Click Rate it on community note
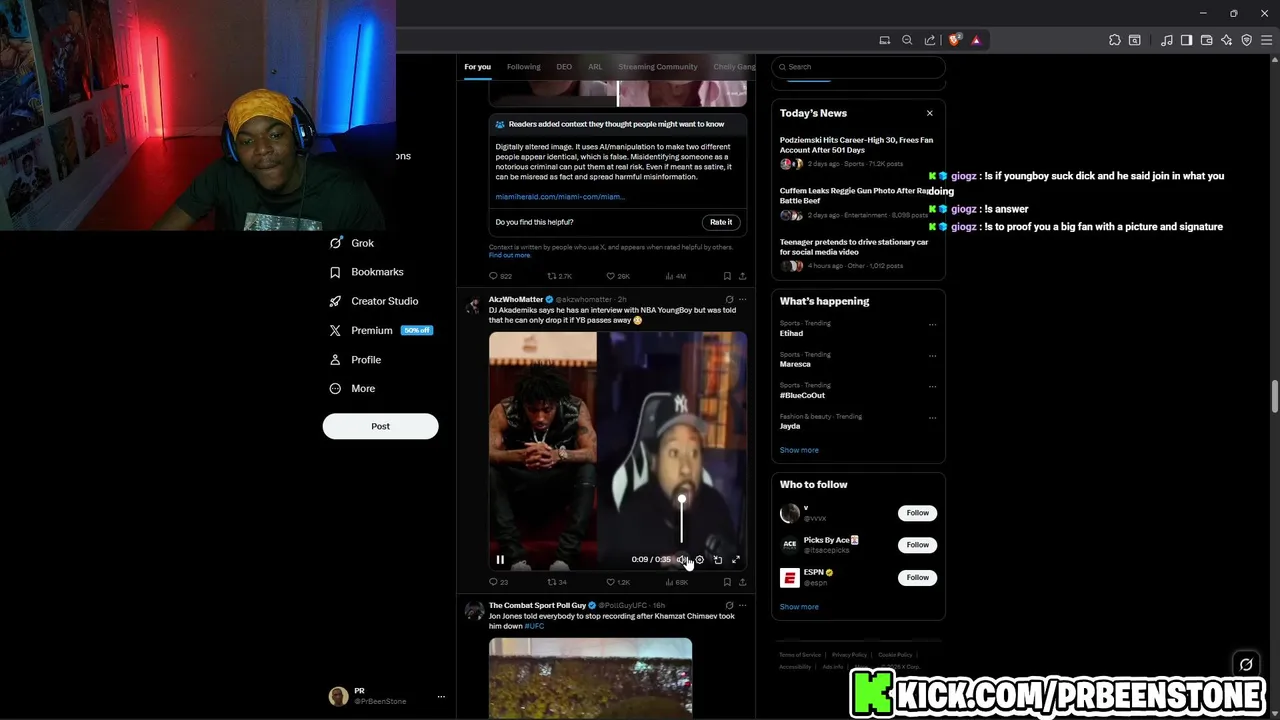 point(721,222)
